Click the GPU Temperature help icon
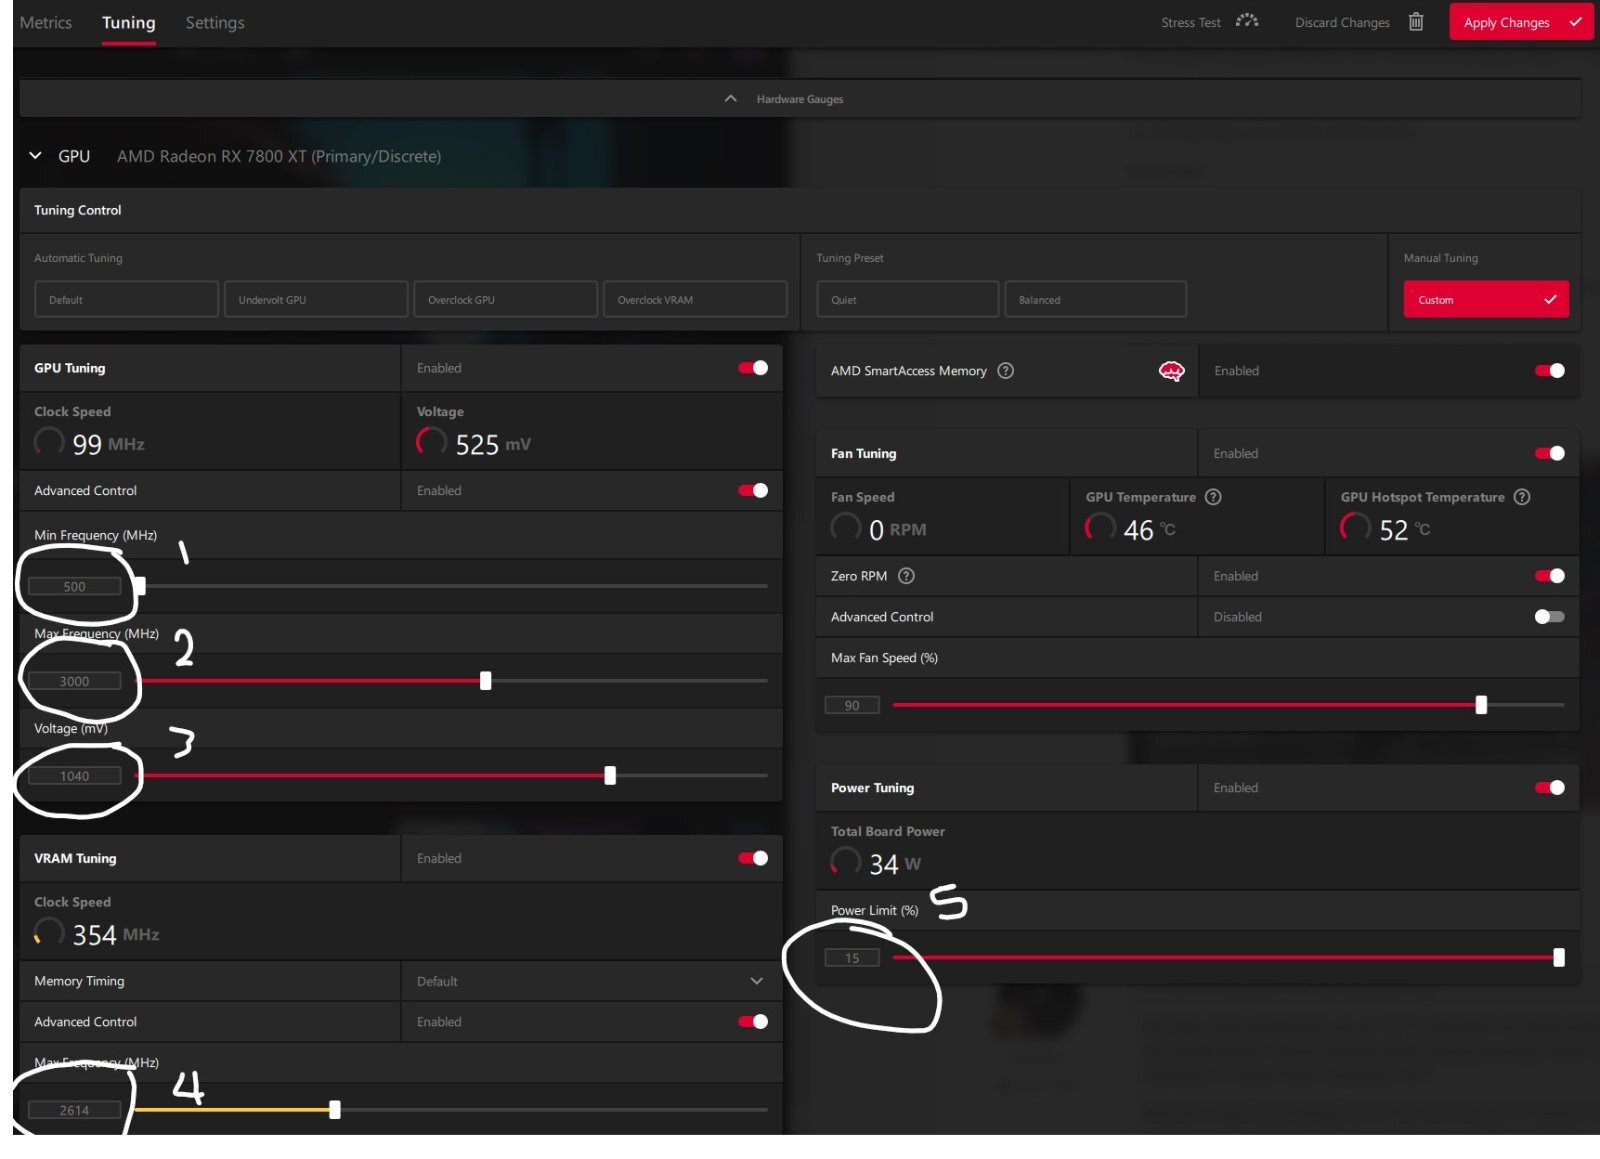The width and height of the screenshot is (1600, 1159). pyautogui.click(x=1213, y=497)
